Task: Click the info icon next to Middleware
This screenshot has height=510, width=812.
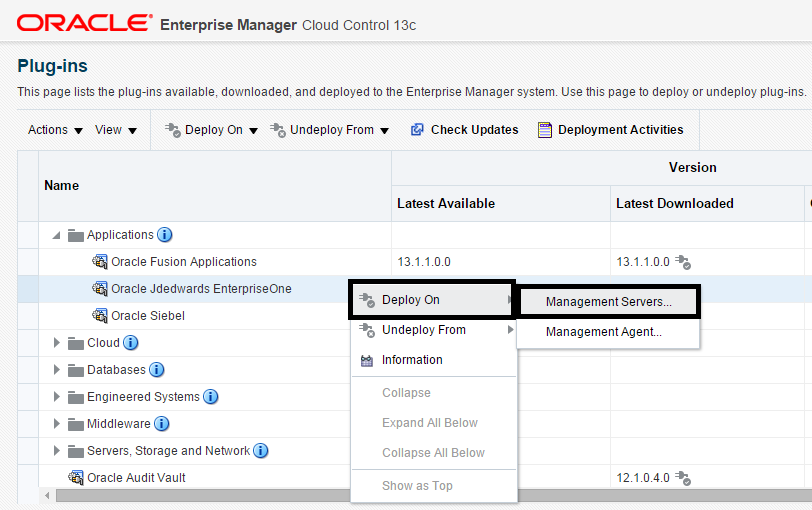Action: [x=162, y=424]
